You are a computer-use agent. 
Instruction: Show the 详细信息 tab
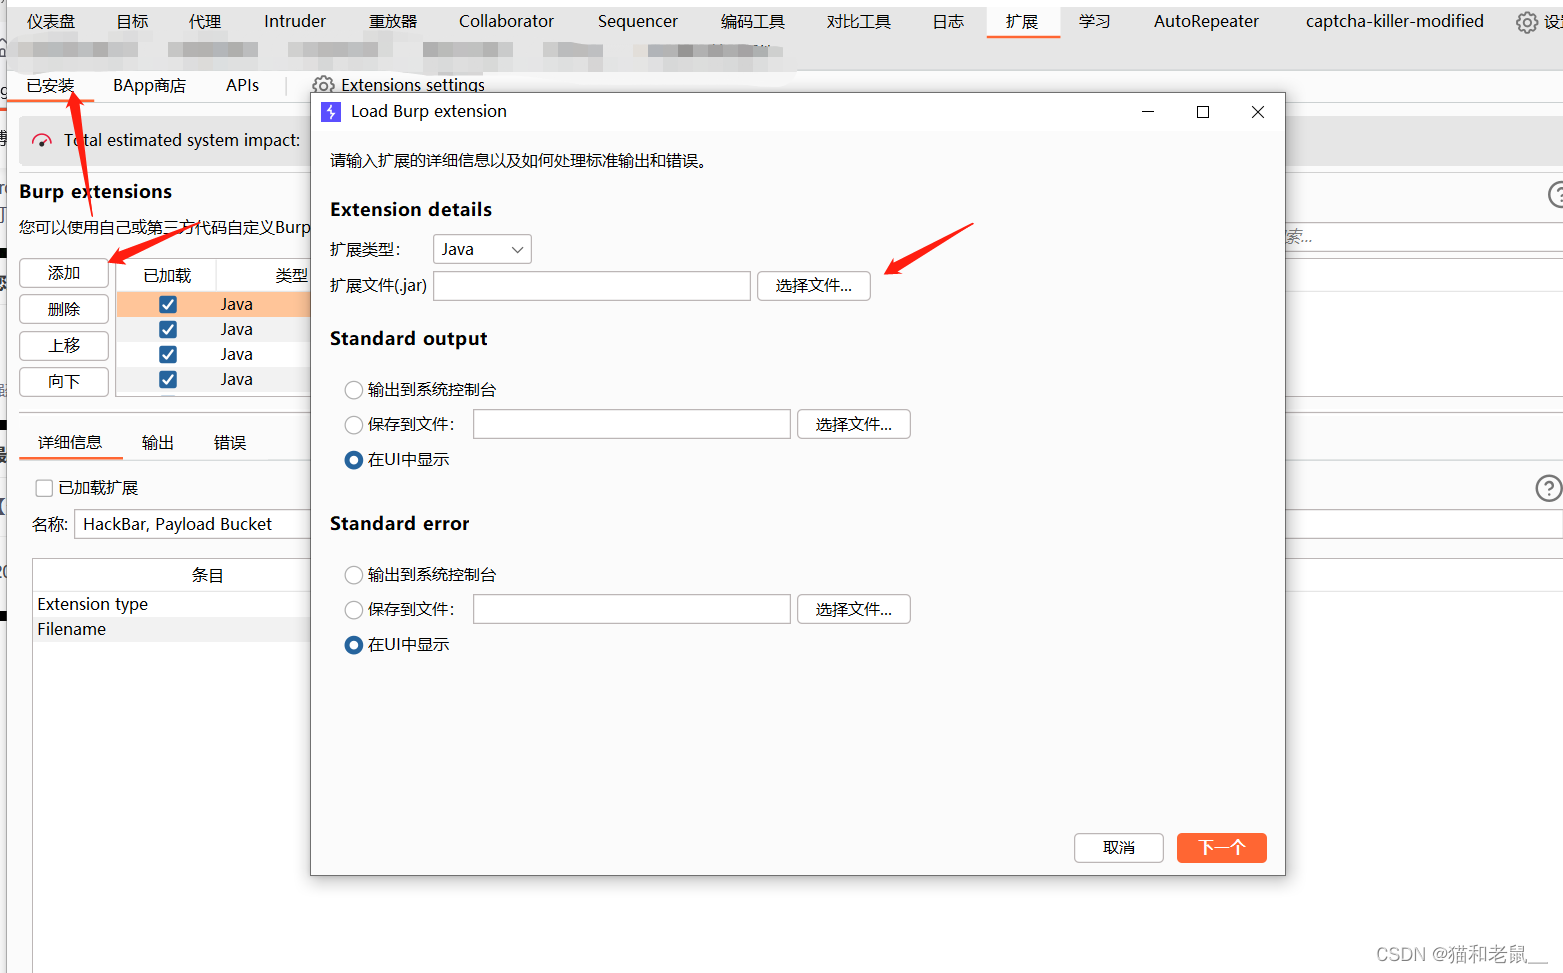pyautogui.click(x=70, y=443)
